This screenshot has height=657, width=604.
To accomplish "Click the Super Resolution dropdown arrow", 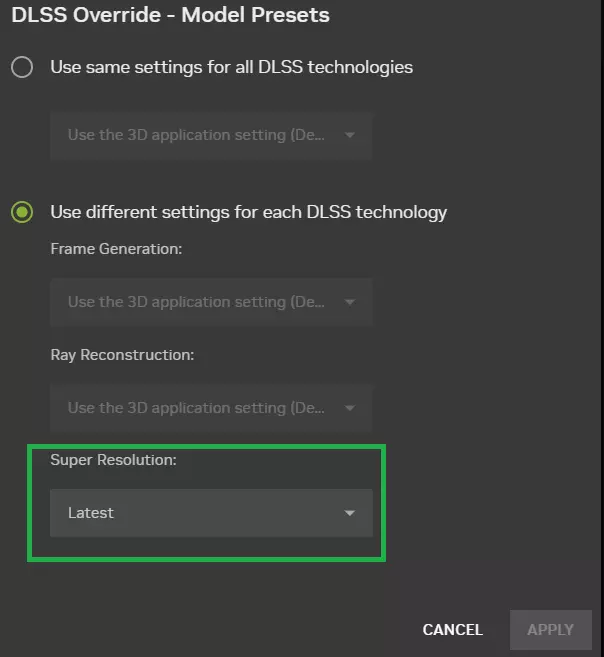I will pos(349,513).
